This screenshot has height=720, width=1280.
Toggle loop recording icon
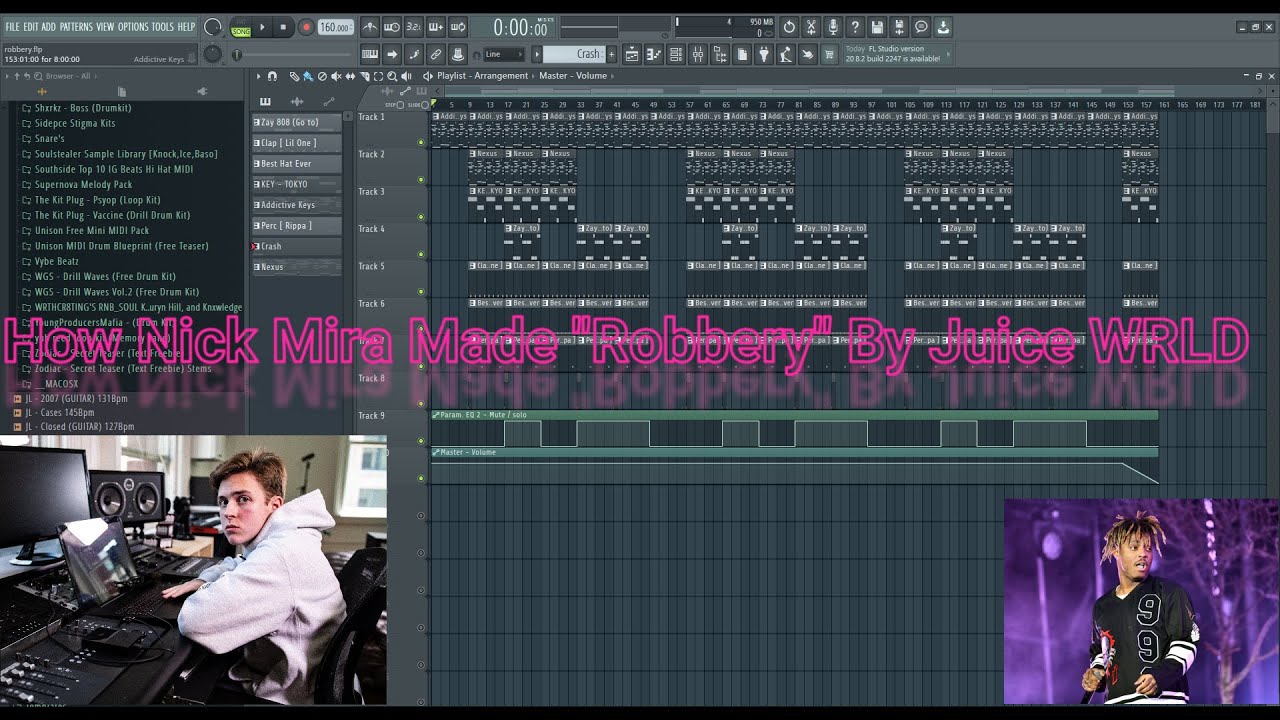coord(457,28)
